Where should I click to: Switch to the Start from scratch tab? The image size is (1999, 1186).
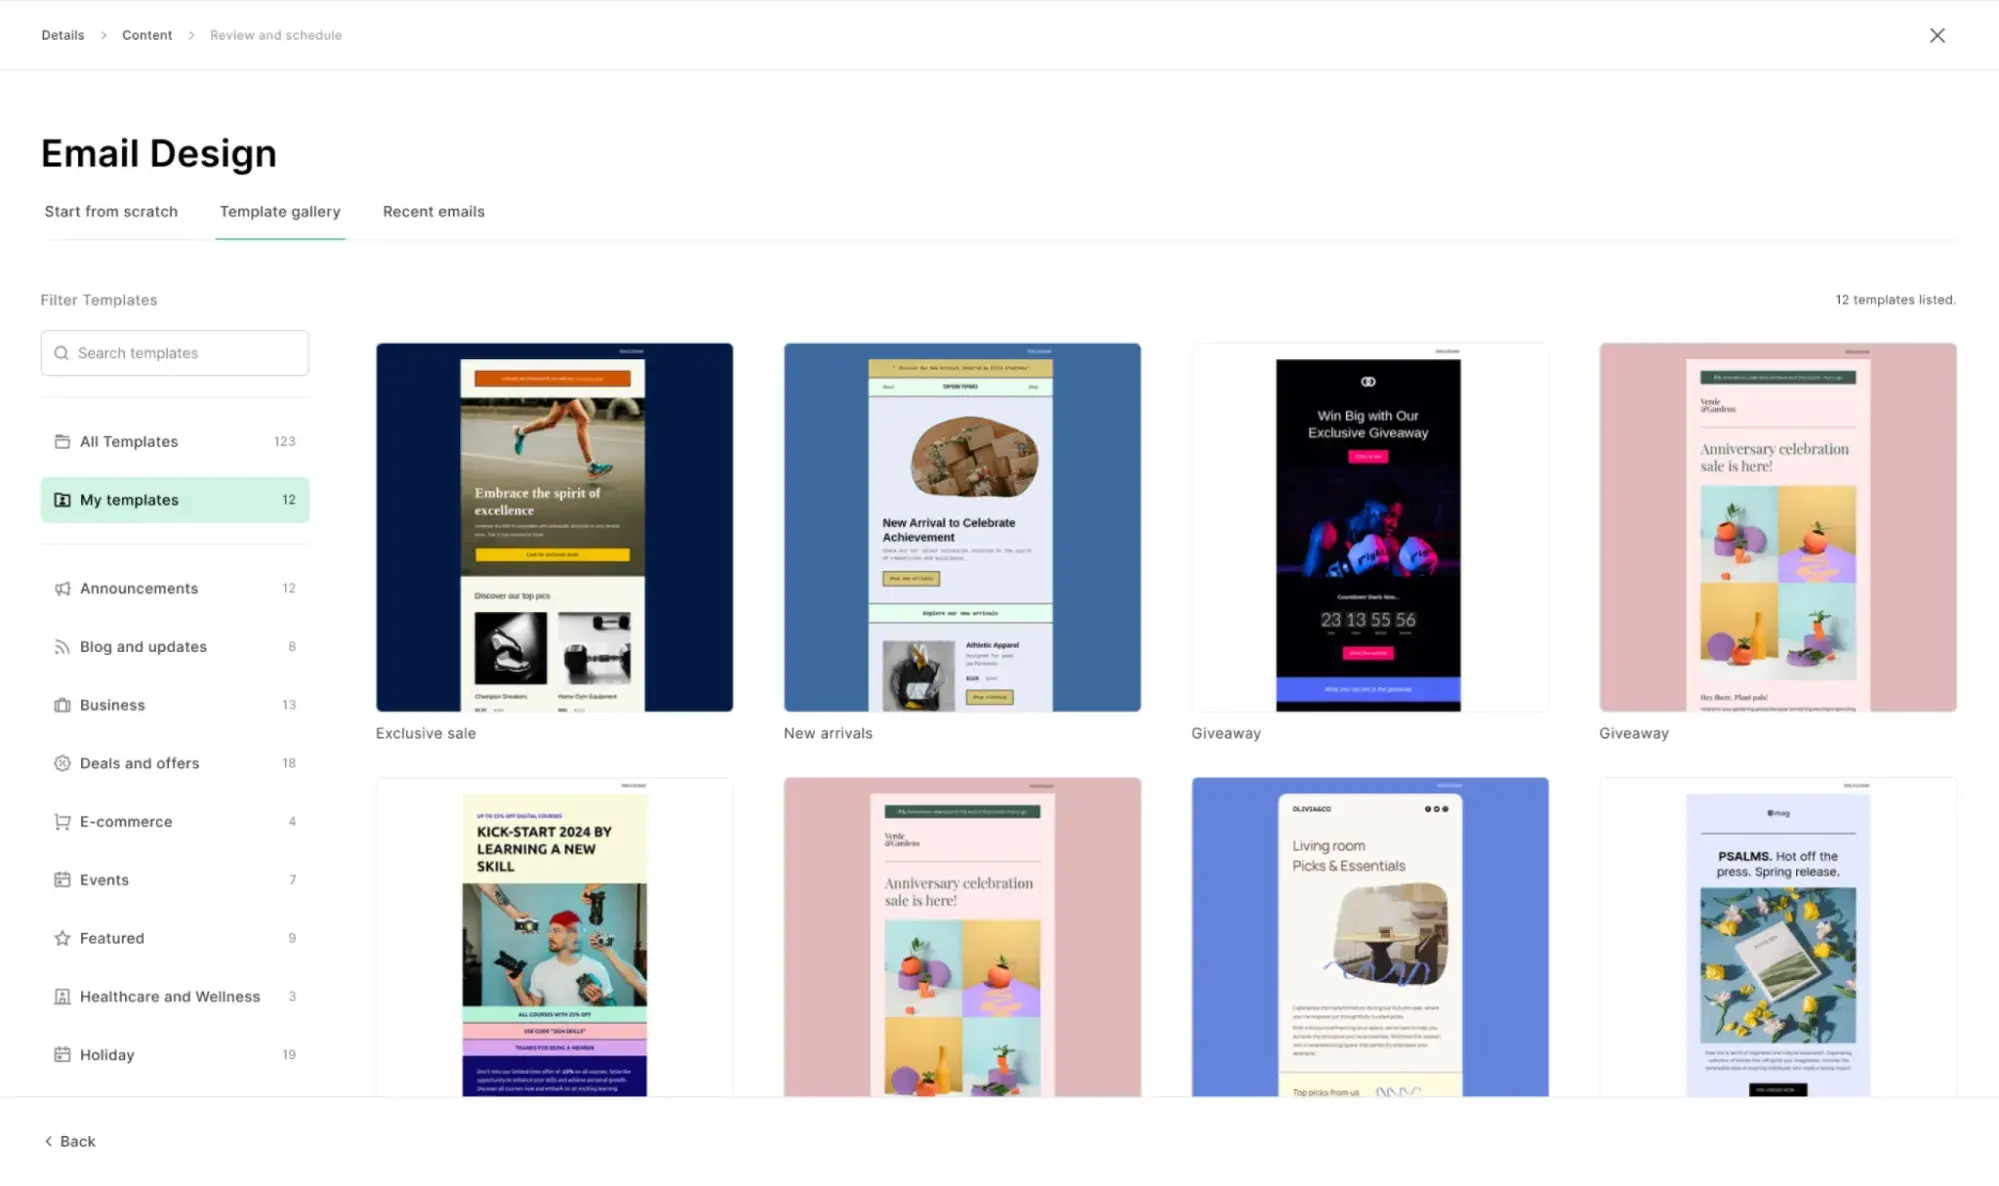pyautogui.click(x=110, y=210)
